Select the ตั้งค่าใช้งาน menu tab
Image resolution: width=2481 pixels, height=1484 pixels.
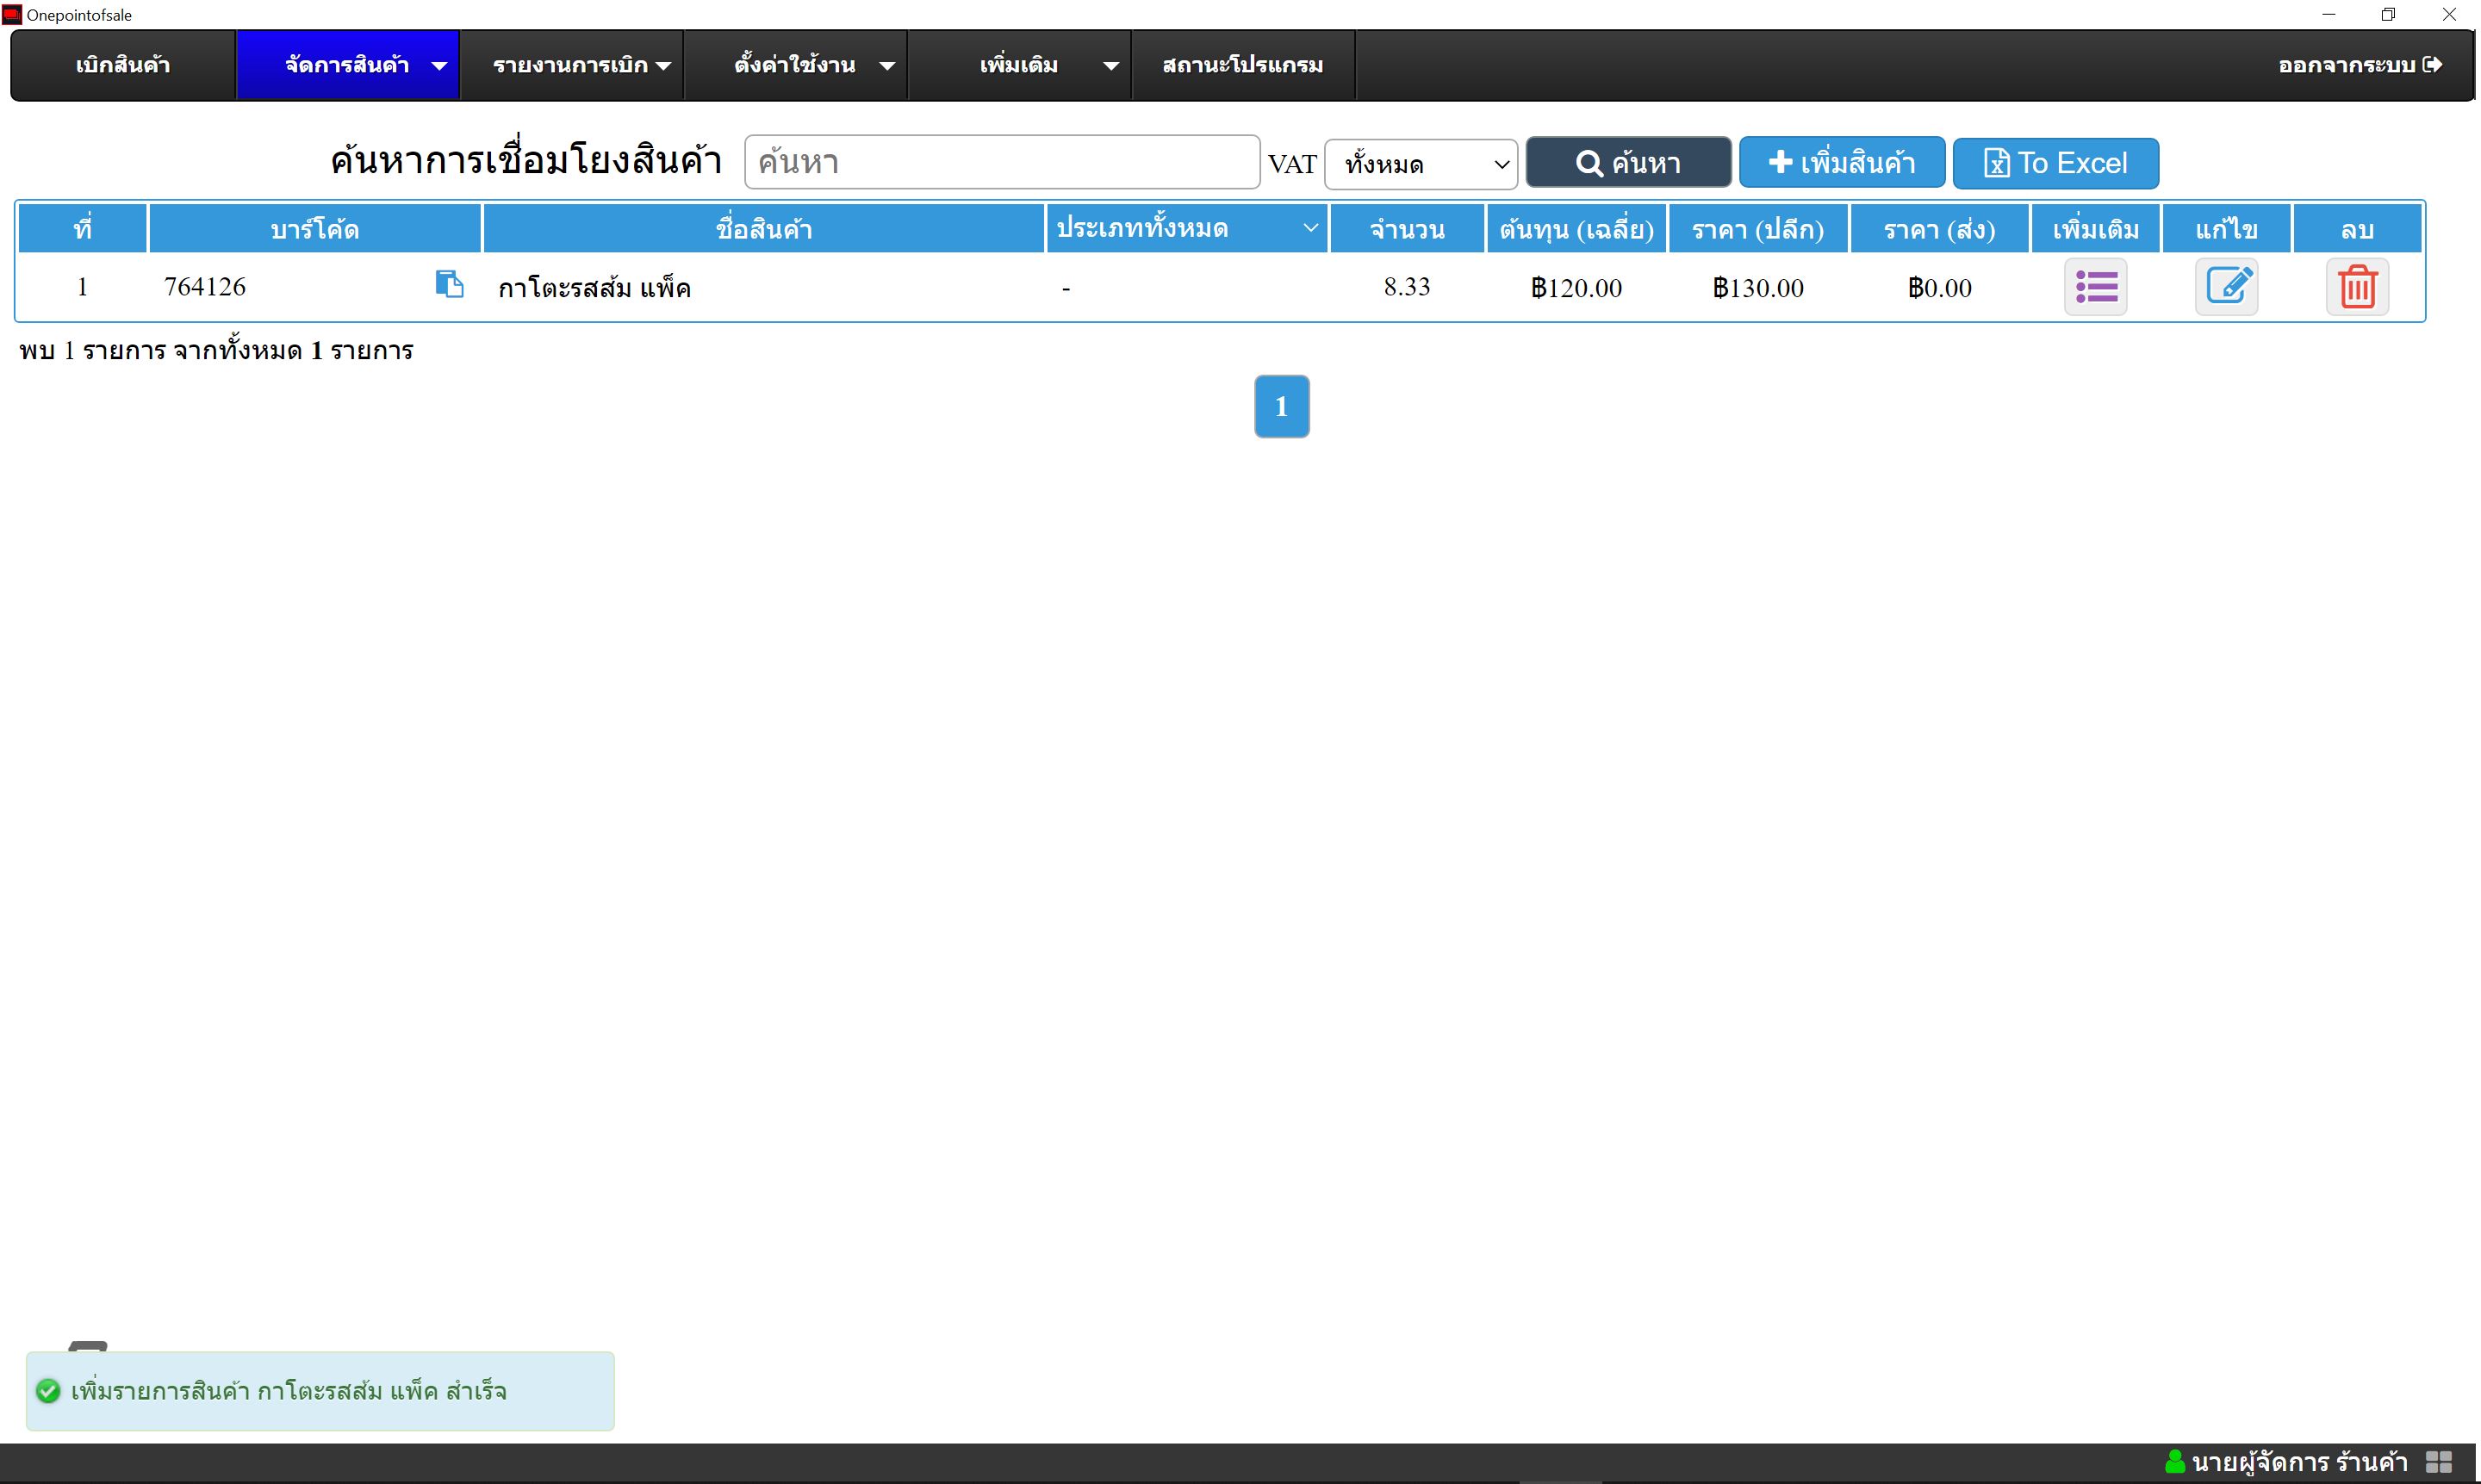795,65
